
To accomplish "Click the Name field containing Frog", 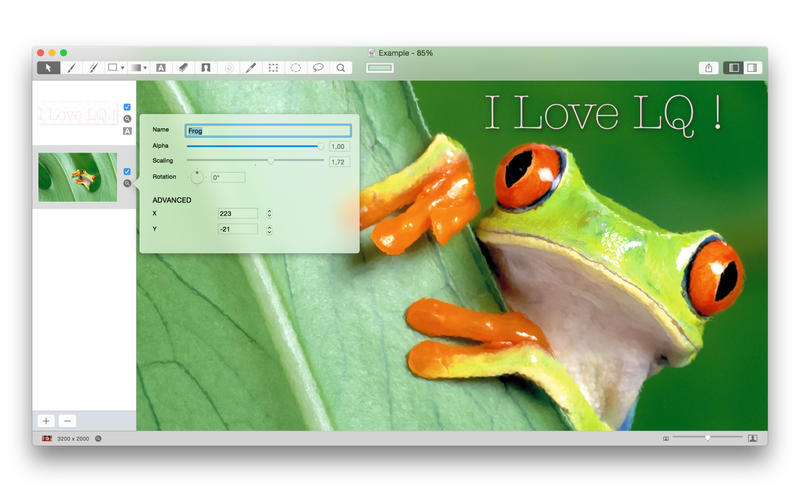I will [x=268, y=130].
